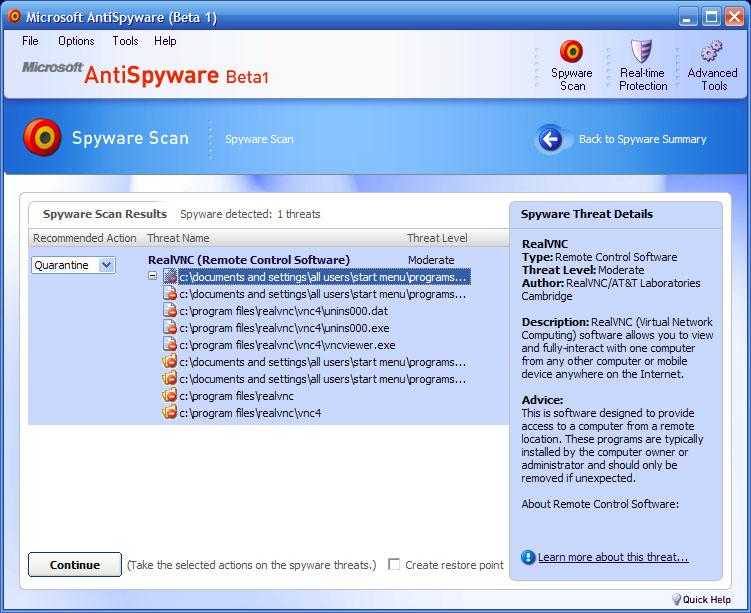Click the Spyware Threat Details heading

pyautogui.click(x=587, y=214)
